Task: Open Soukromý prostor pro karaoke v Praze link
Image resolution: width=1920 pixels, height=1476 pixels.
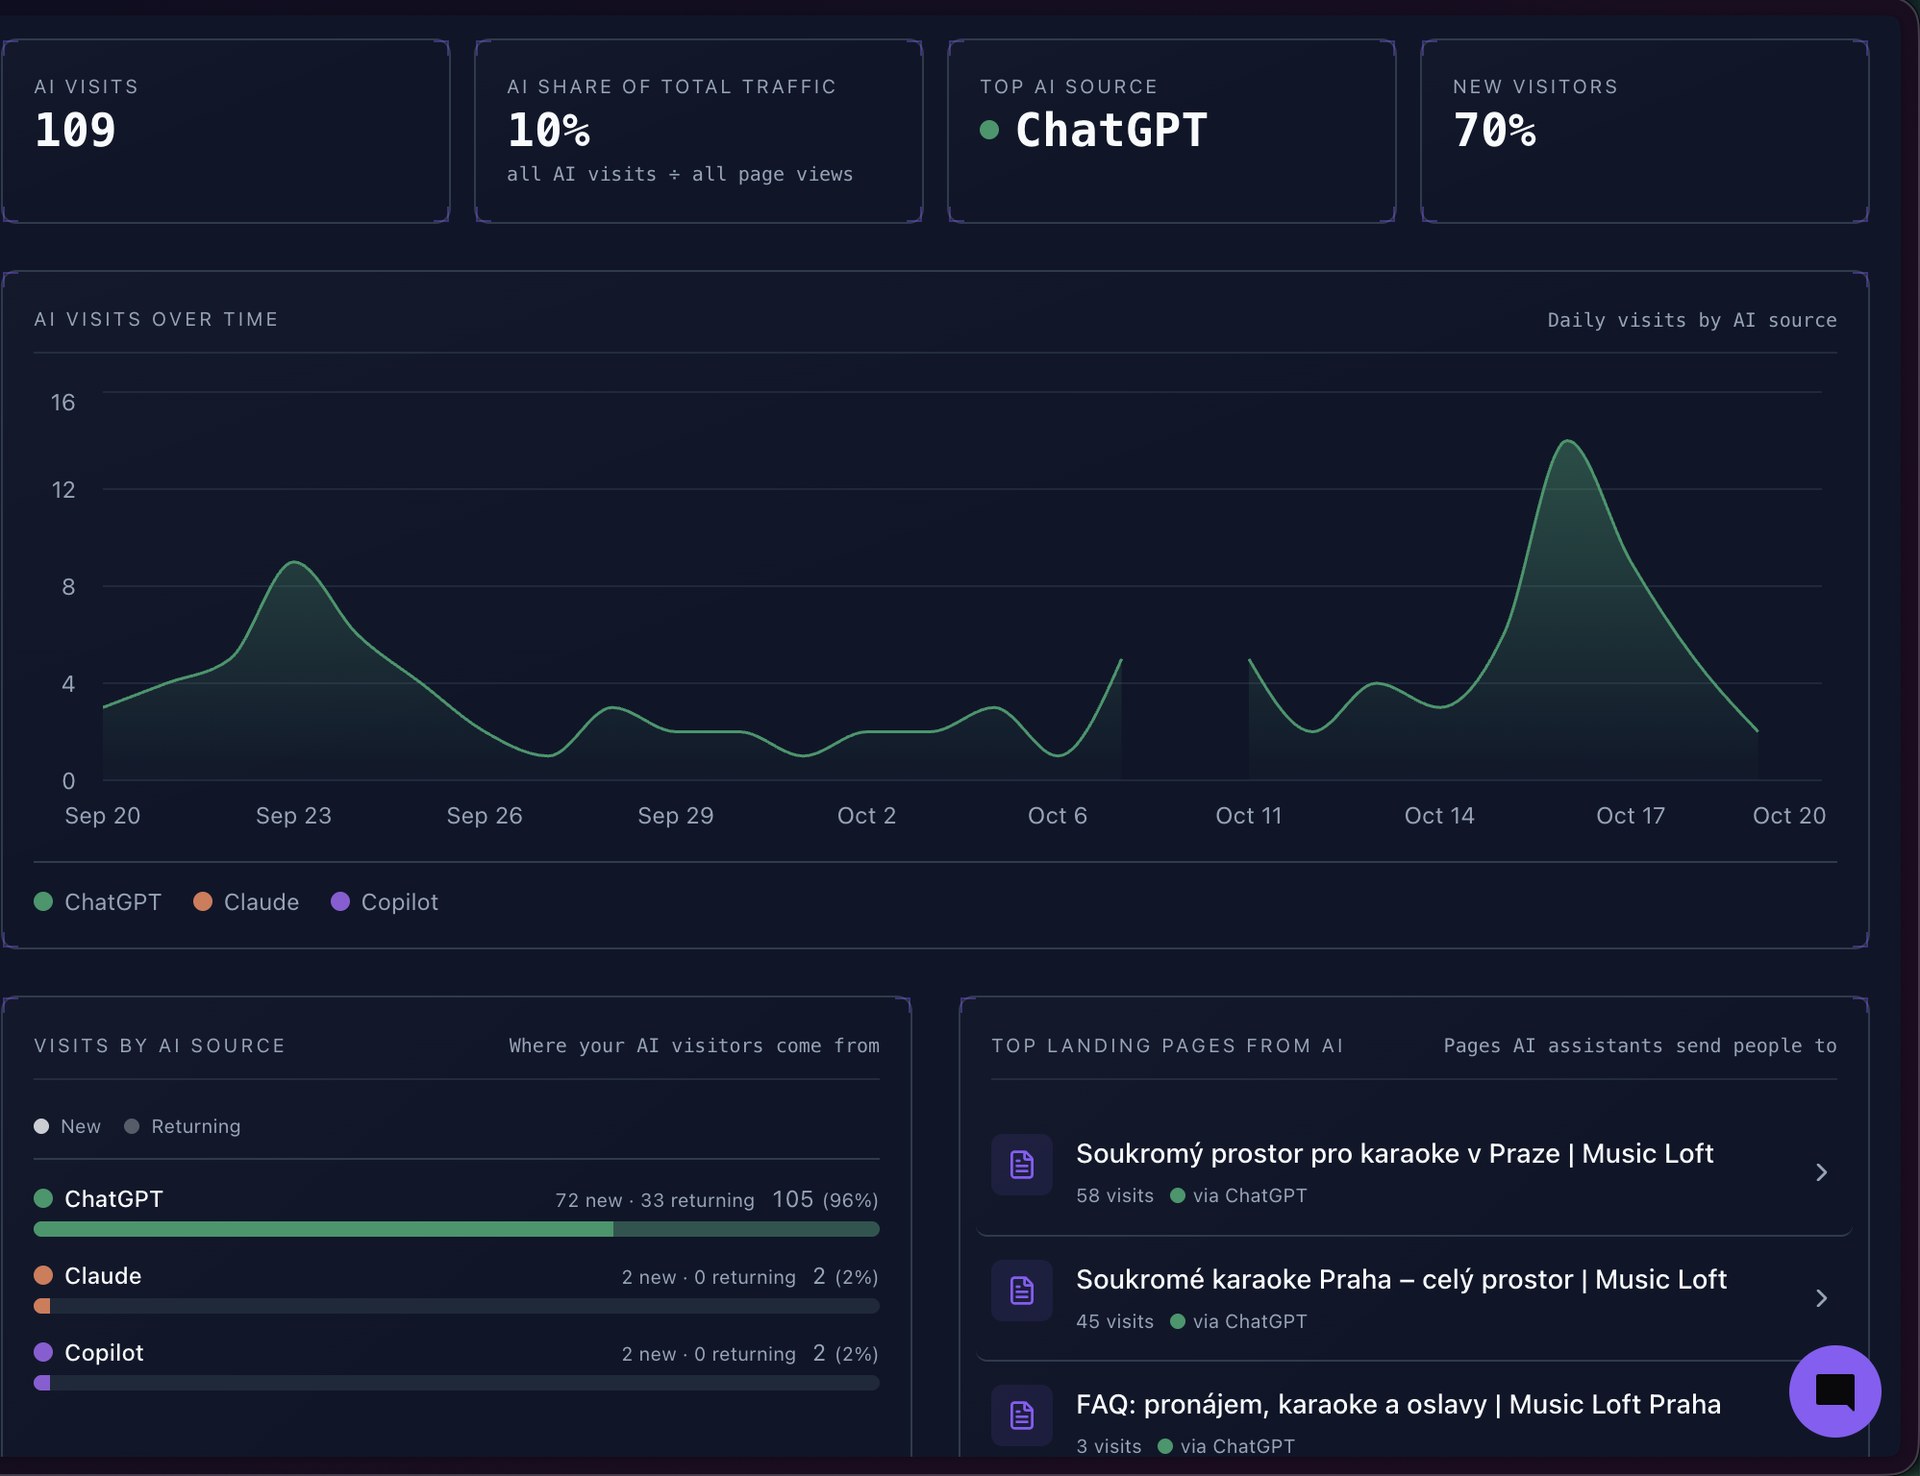Action: 1394,1153
